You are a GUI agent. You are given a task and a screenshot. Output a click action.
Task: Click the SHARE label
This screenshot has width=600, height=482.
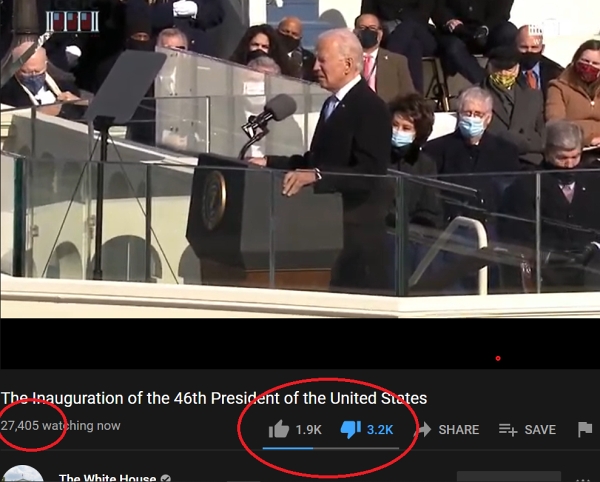[x=459, y=430]
